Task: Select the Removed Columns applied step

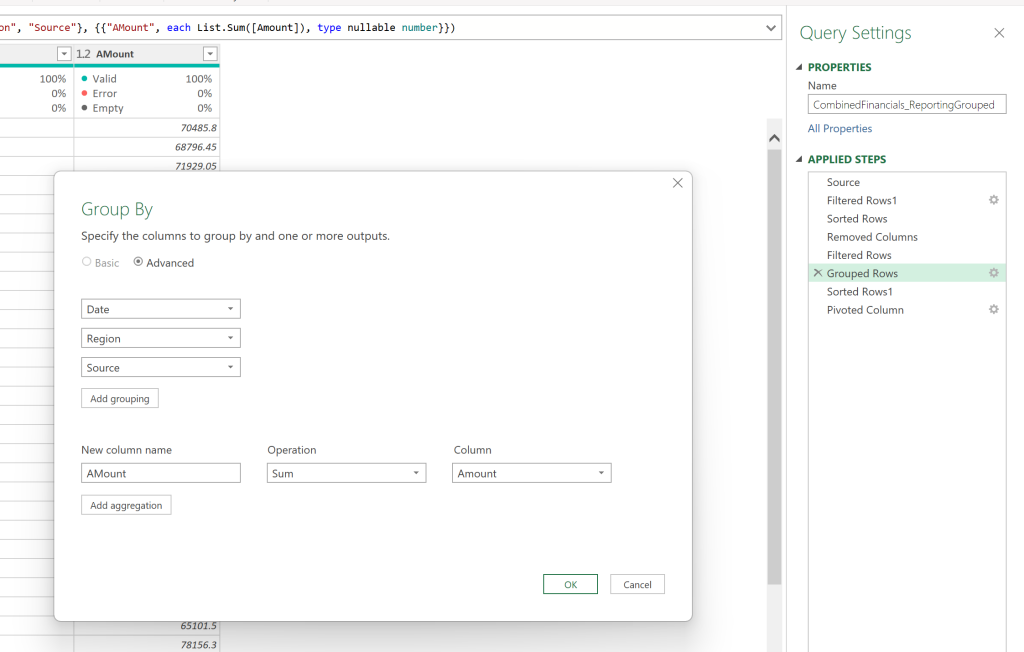Action: [906, 237]
